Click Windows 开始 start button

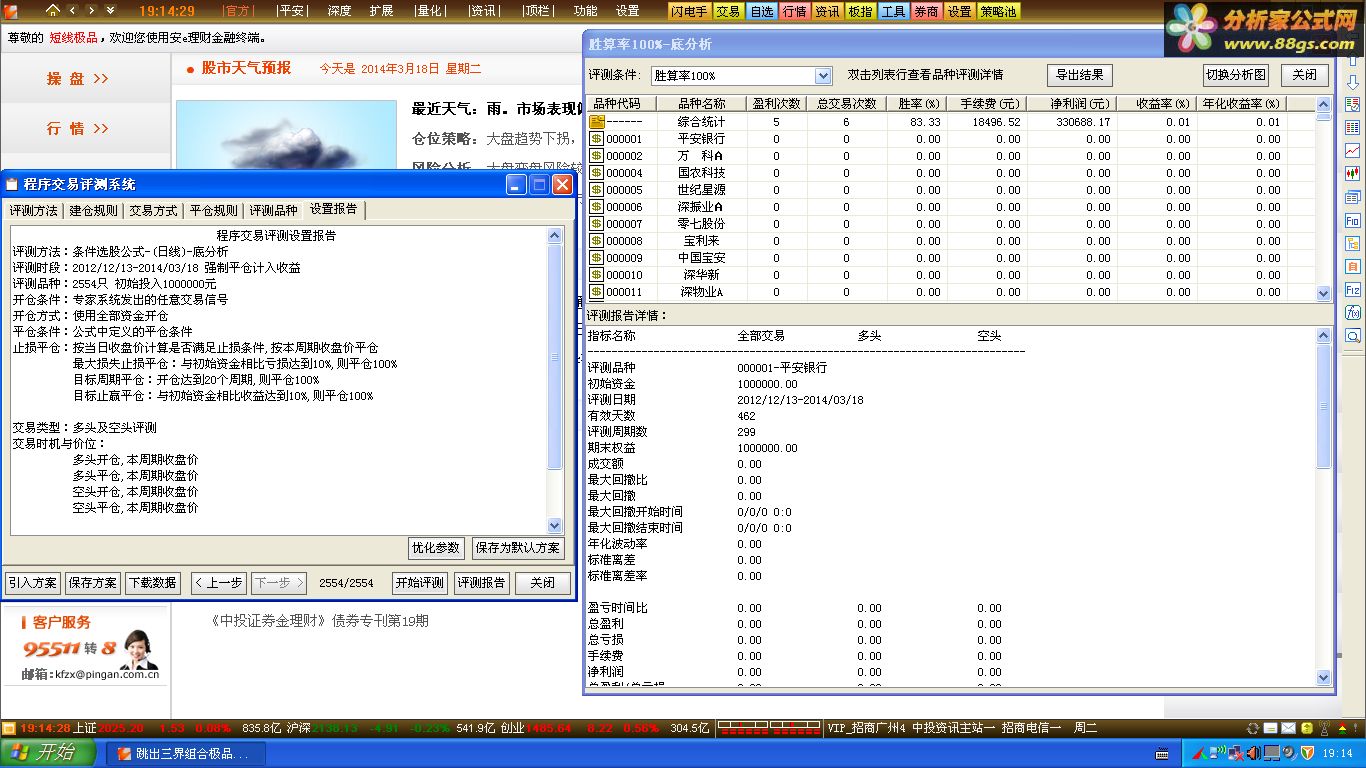click(48, 753)
